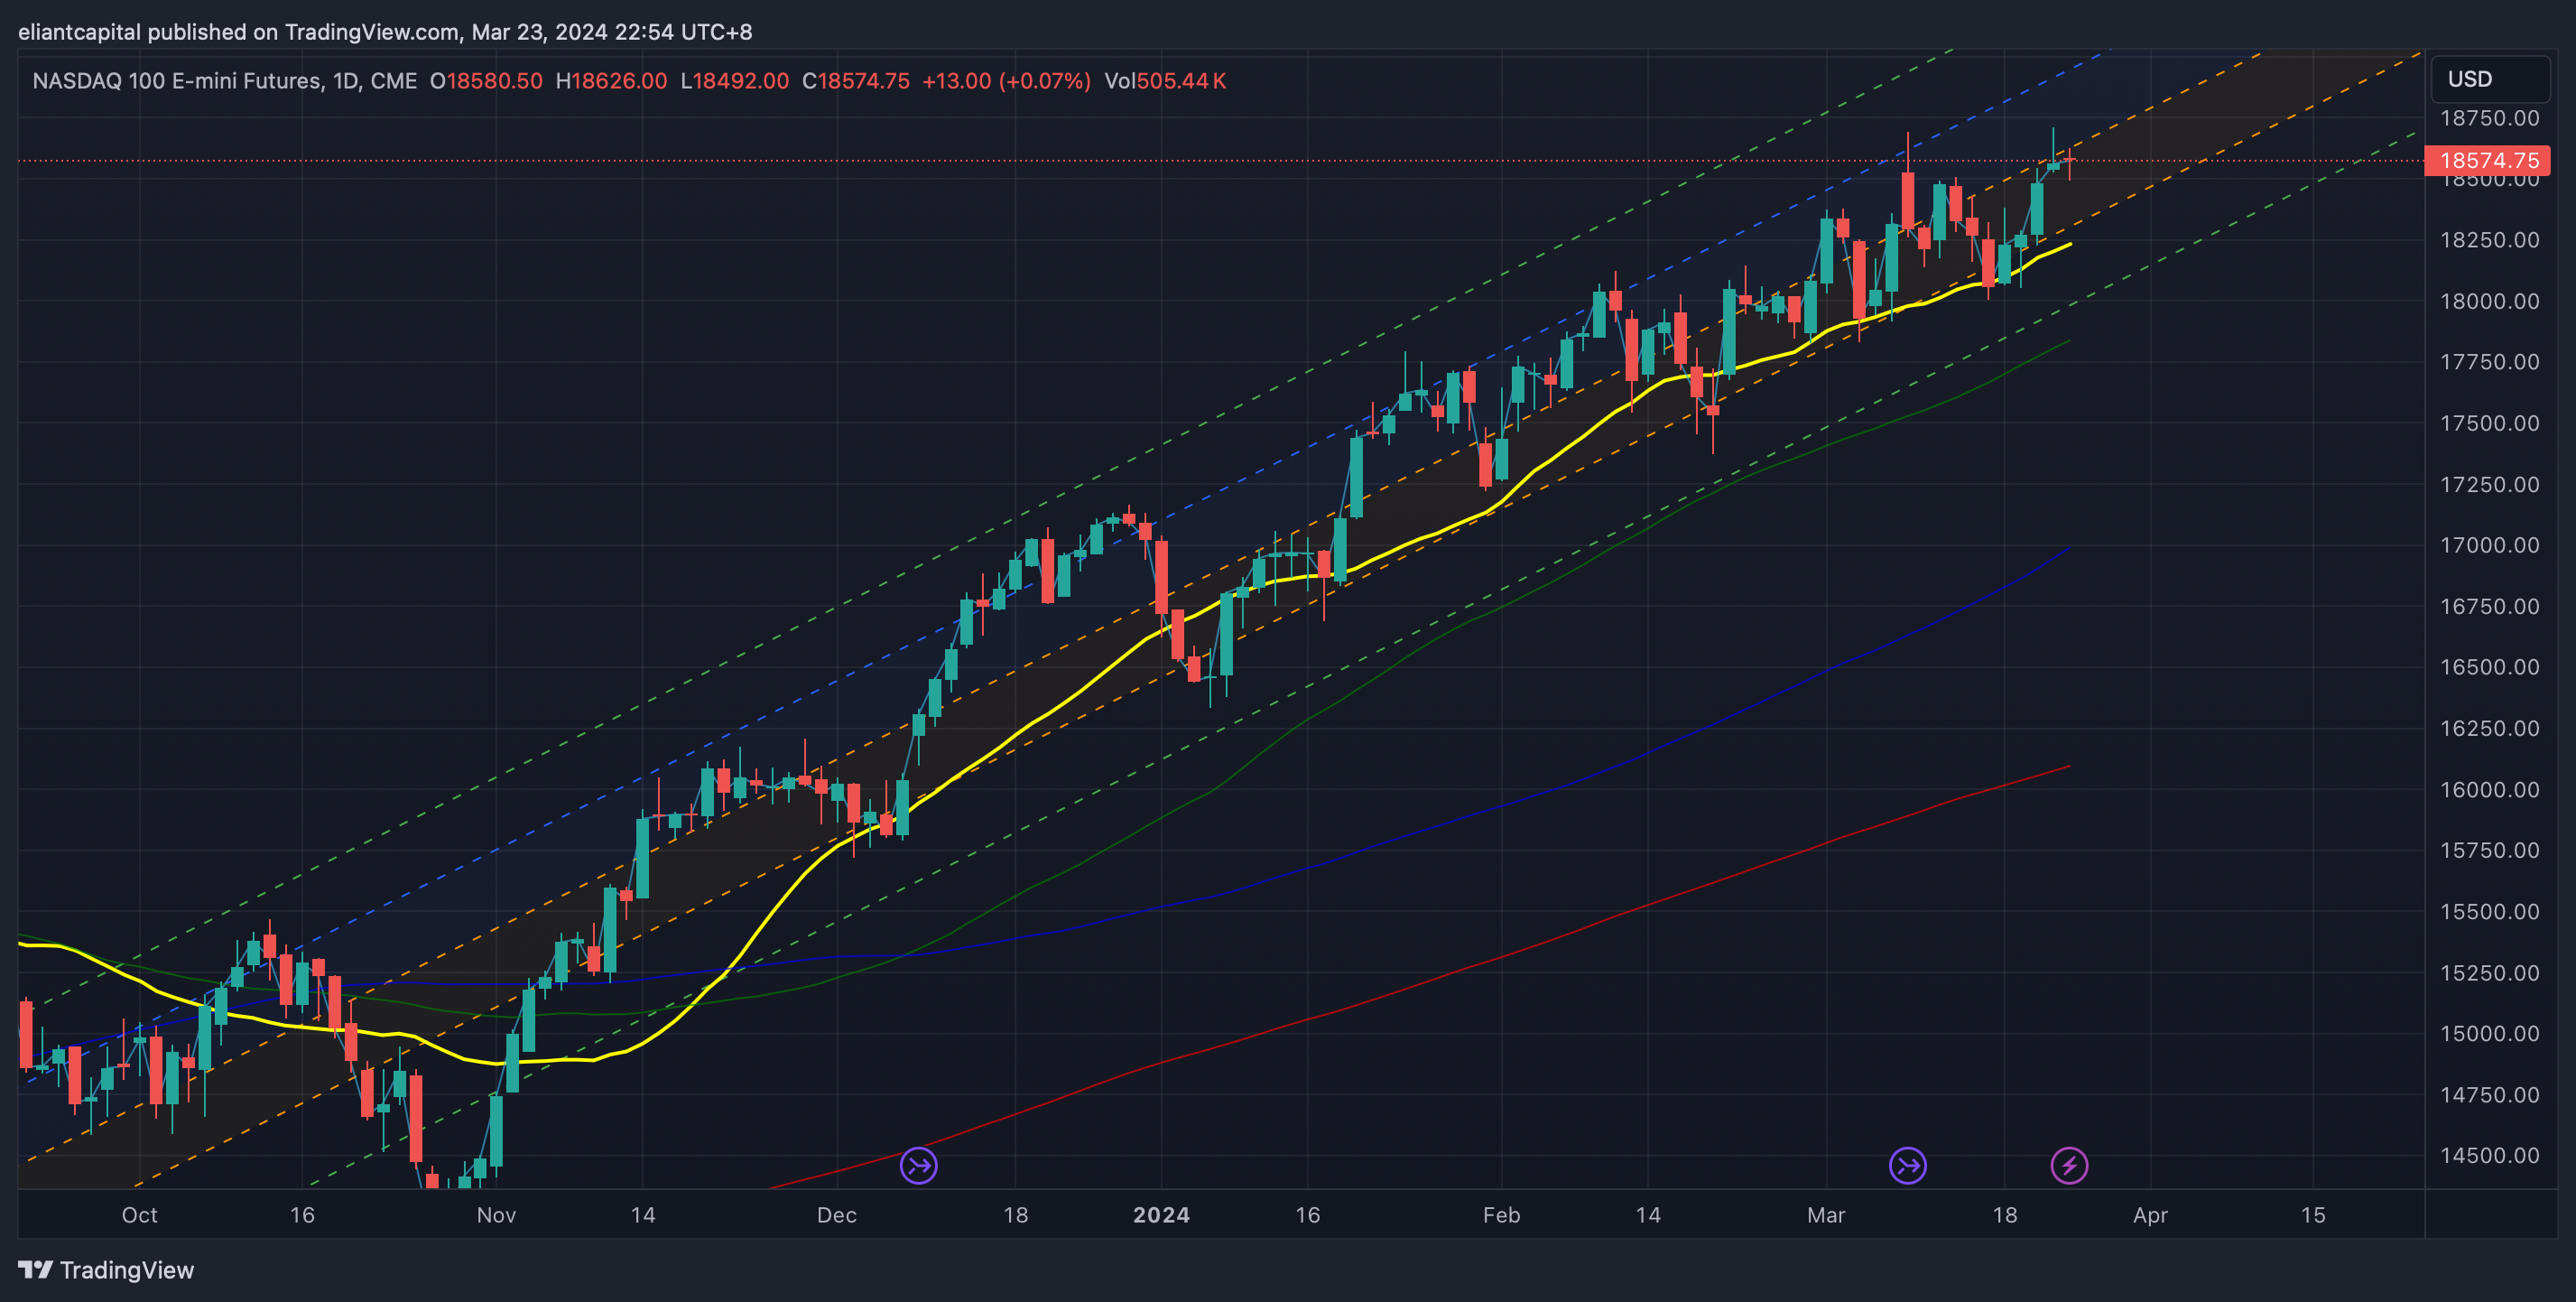Click the Apr label on time axis
This screenshot has width=2576, height=1302.
tap(2150, 1215)
